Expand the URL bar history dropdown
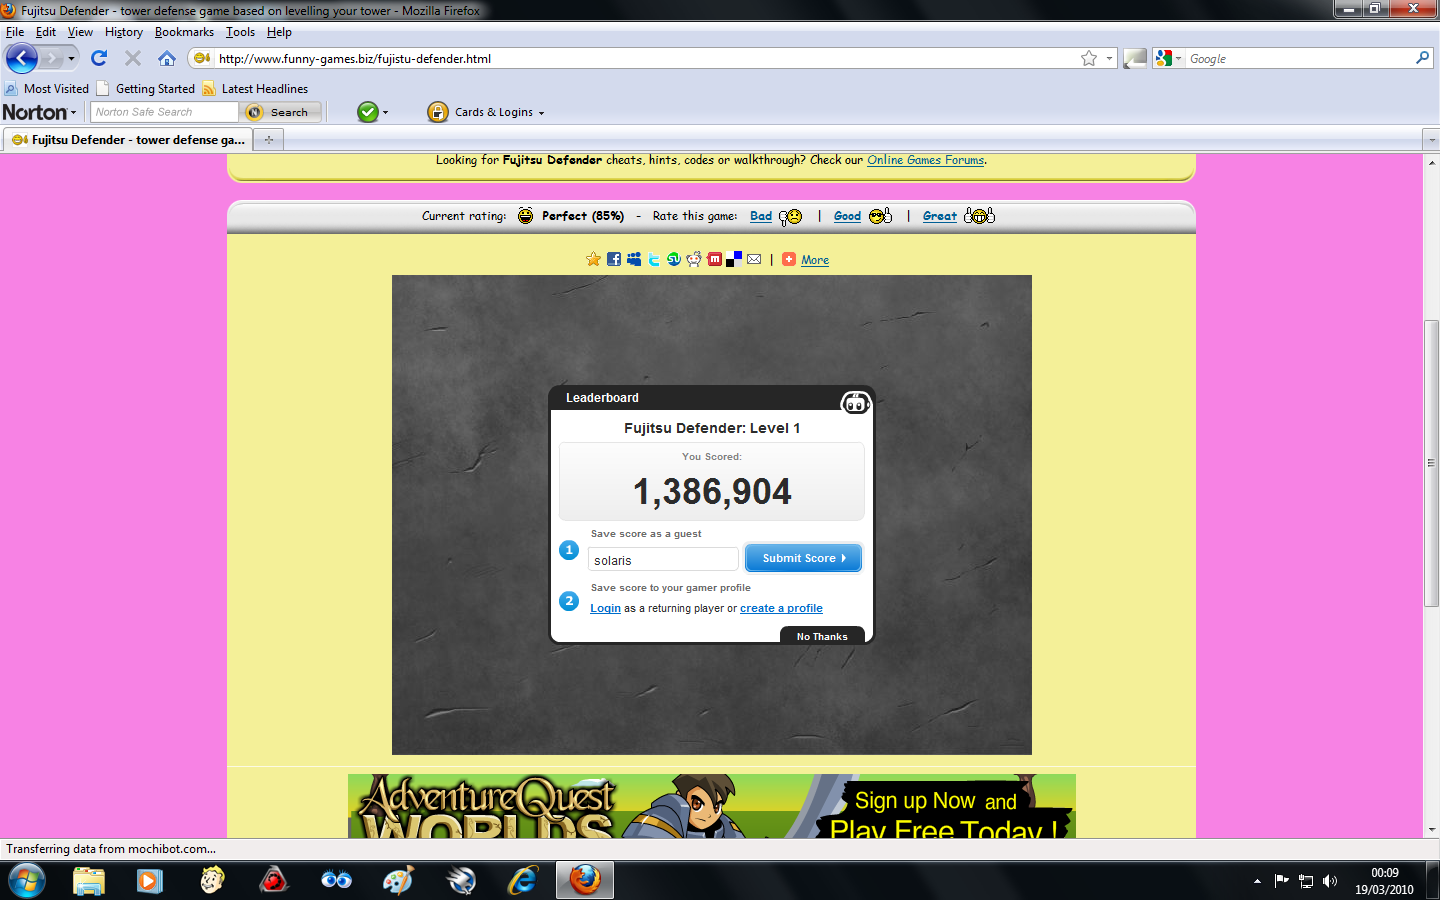This screenshot has width=1440, height=900. tap(1109, 58)
